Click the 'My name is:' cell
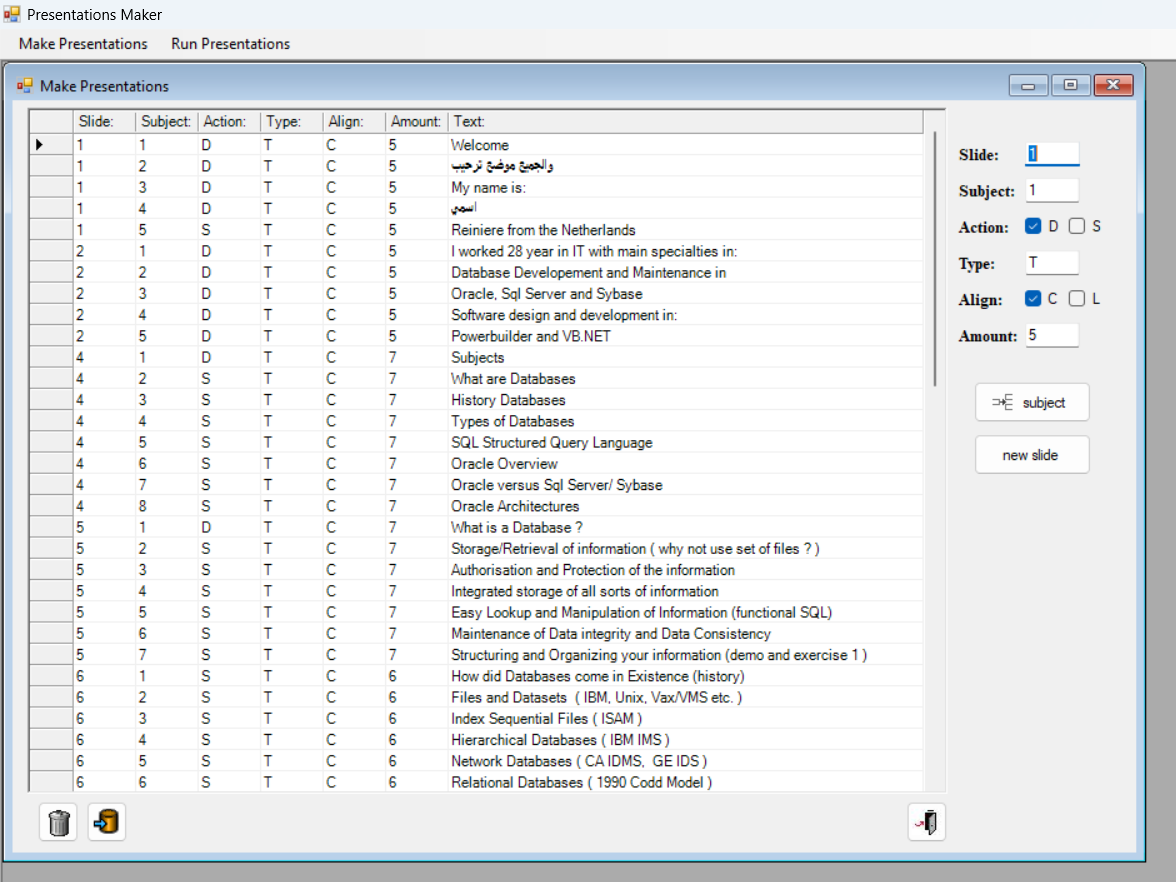The height and width of the screenshot is (882, 1176). pyautogui.click(x=686, y=188)
